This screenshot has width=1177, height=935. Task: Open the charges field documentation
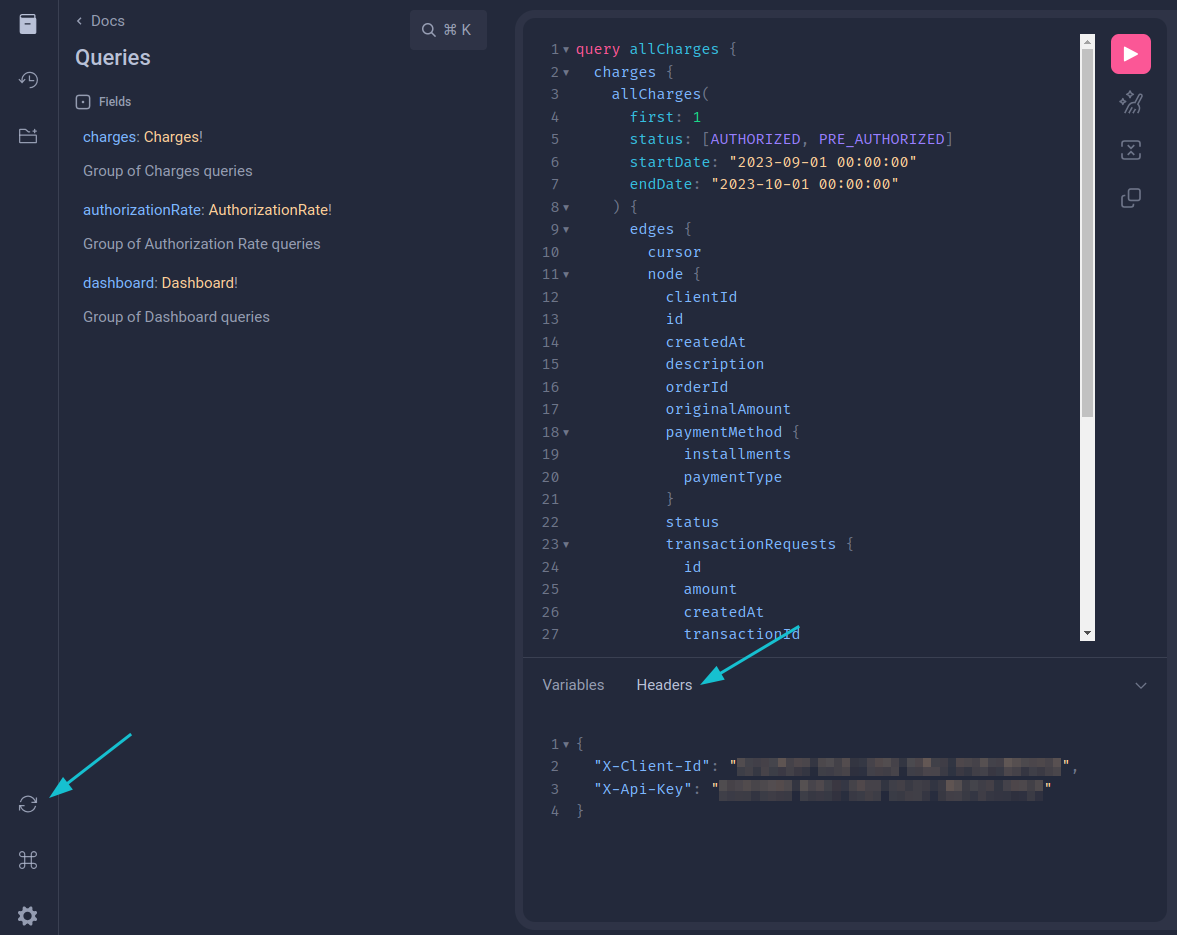tap(110, 137)
